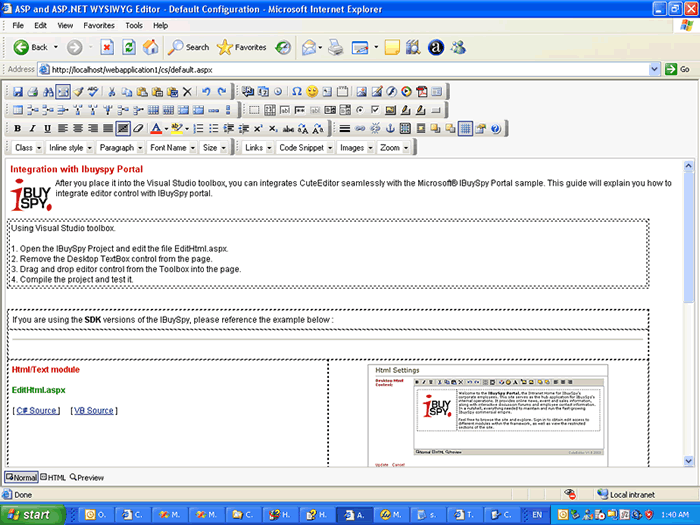The width and height of the screenshot is (700, 525).
Task: Insert a checkbox form element
Action: [x=375, y=110]
